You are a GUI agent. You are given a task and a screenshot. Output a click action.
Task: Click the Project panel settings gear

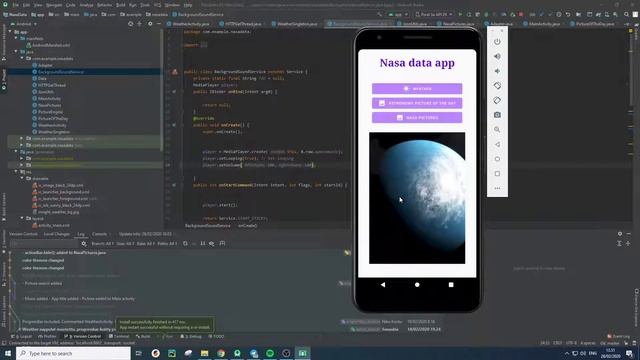150,24
